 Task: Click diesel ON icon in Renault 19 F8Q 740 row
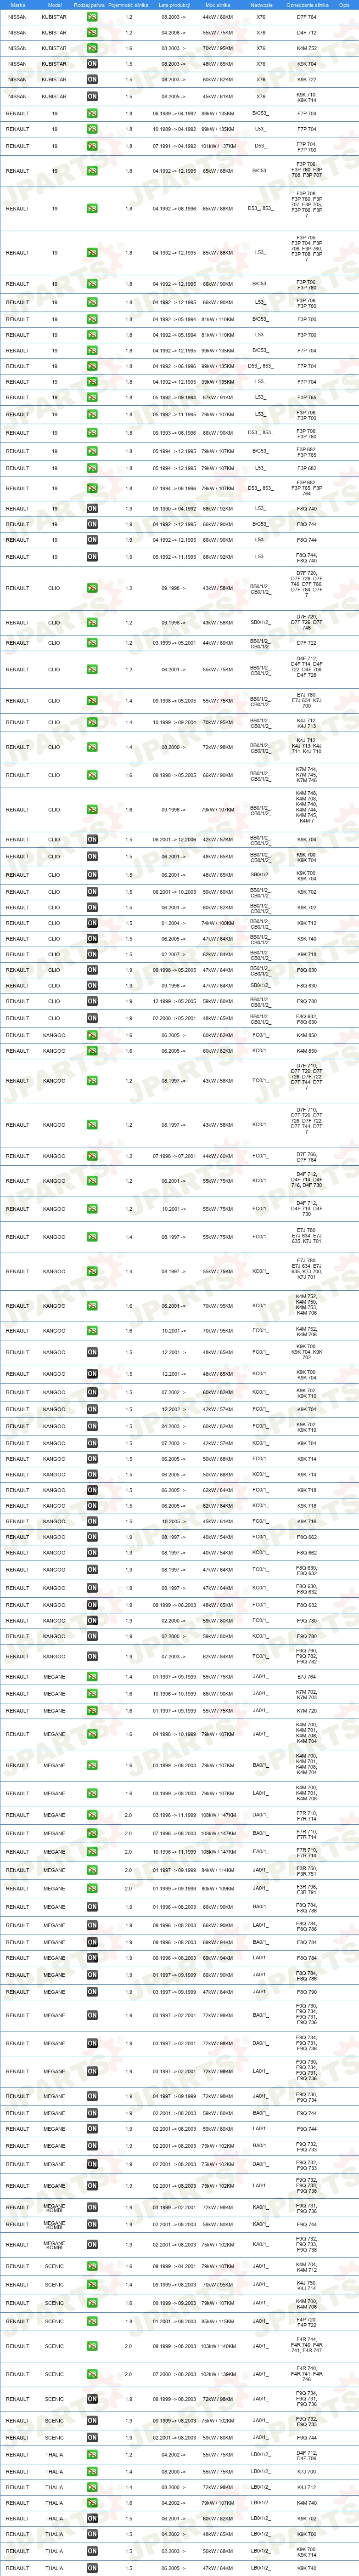click(x=92, y=509)
